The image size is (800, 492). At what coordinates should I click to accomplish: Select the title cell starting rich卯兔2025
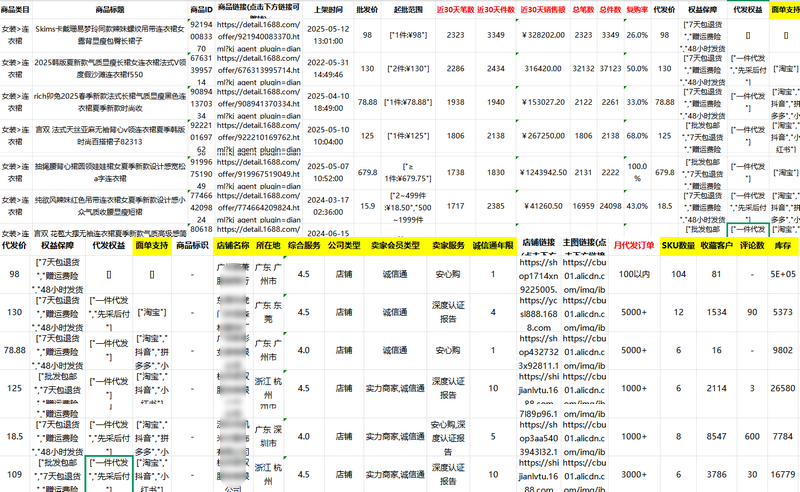pyautogui.click(x=110, y=103)
